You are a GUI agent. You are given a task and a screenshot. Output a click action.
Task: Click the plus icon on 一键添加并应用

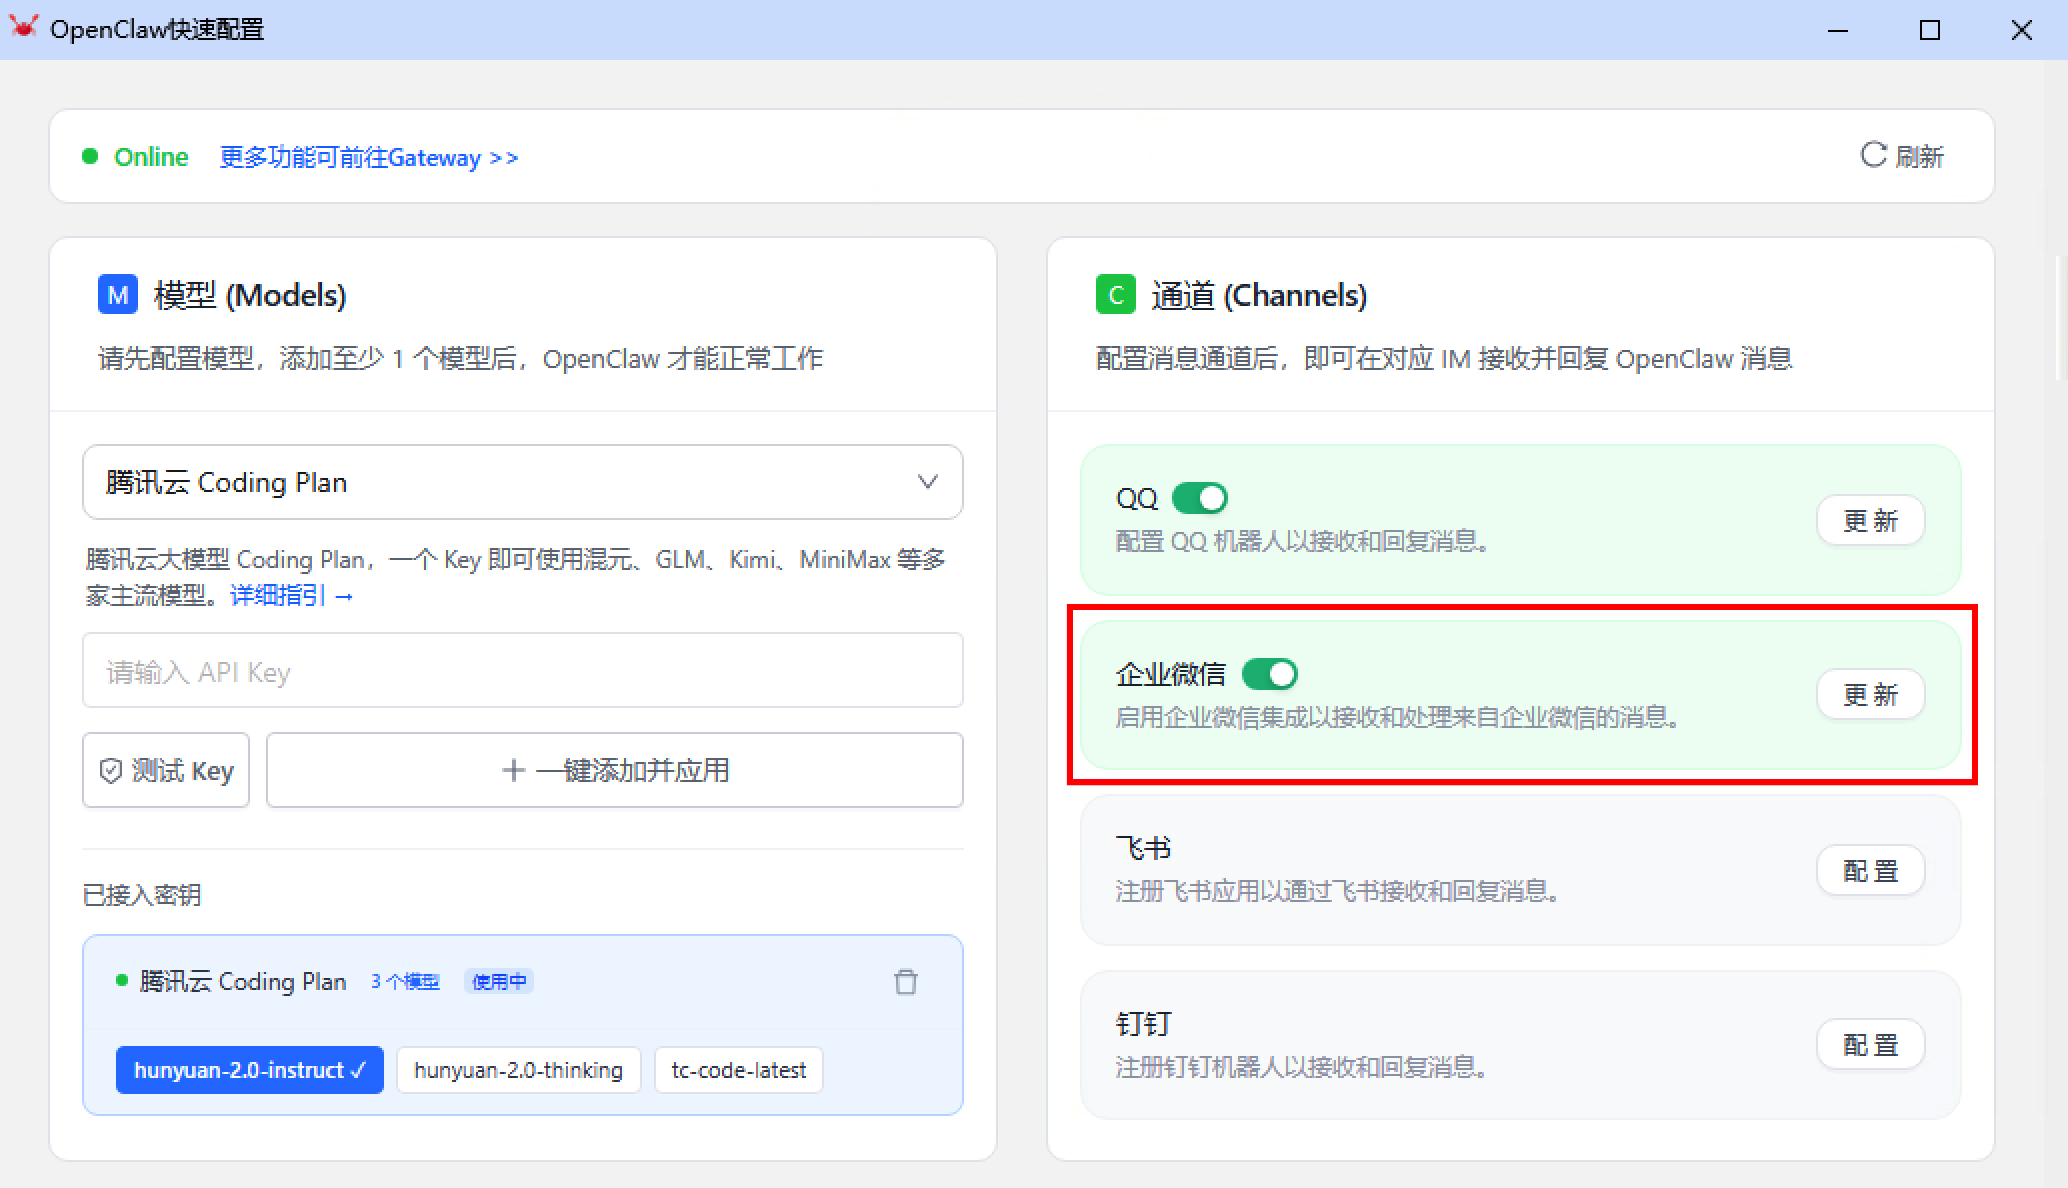click(513, 771)
